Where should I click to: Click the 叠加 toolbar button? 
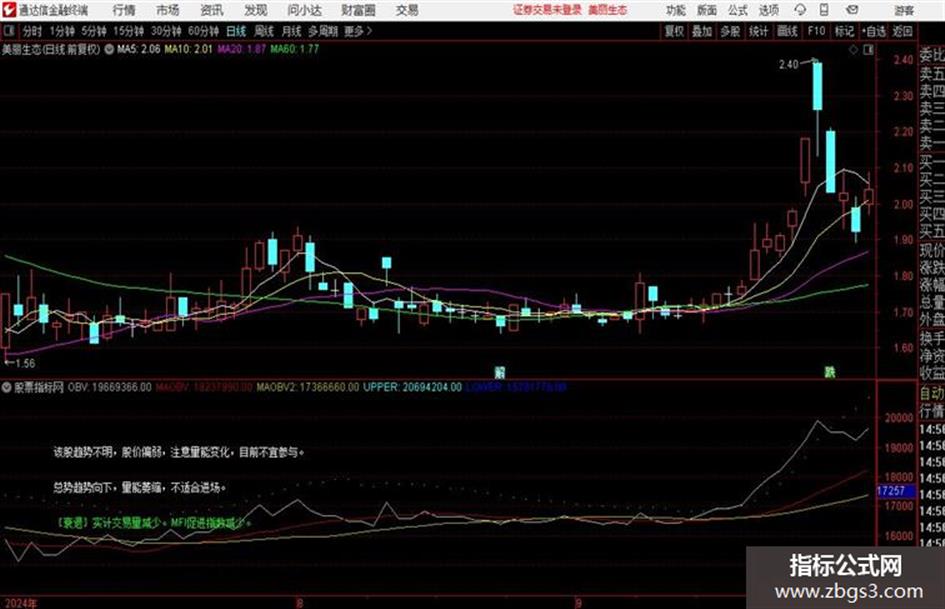[x=702, y=31]
